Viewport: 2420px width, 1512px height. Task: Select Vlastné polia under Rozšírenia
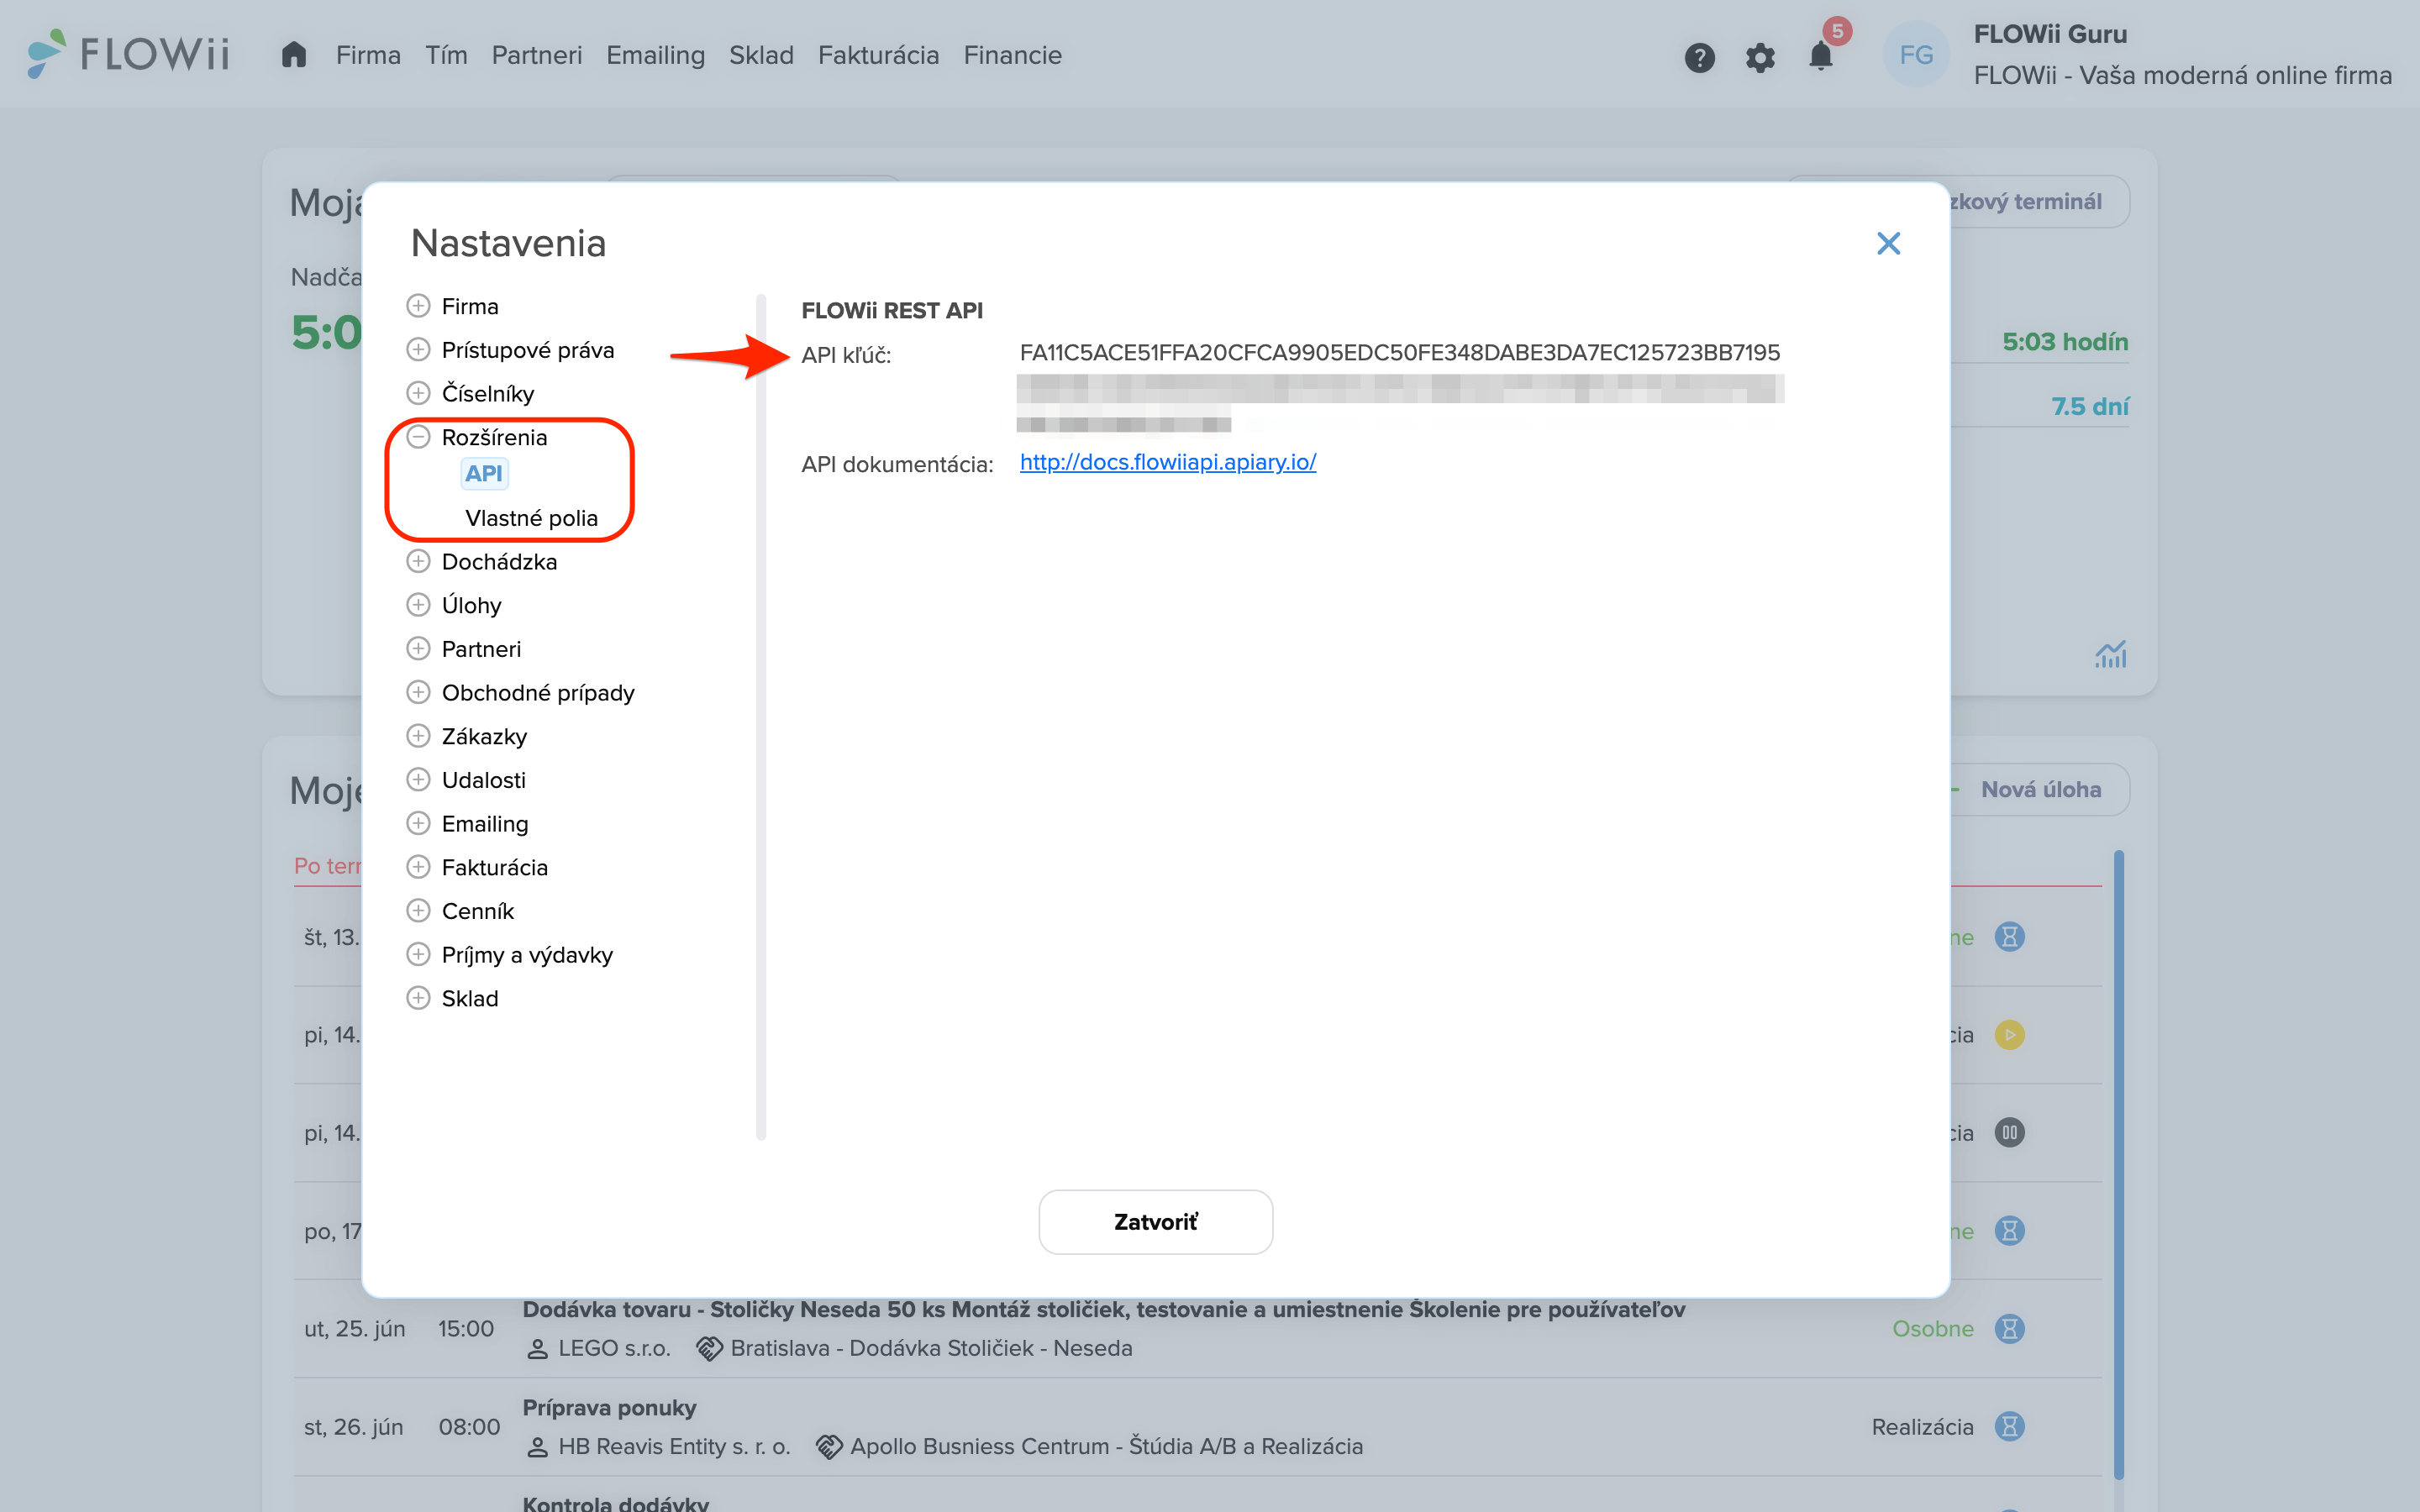click(531, 518)
